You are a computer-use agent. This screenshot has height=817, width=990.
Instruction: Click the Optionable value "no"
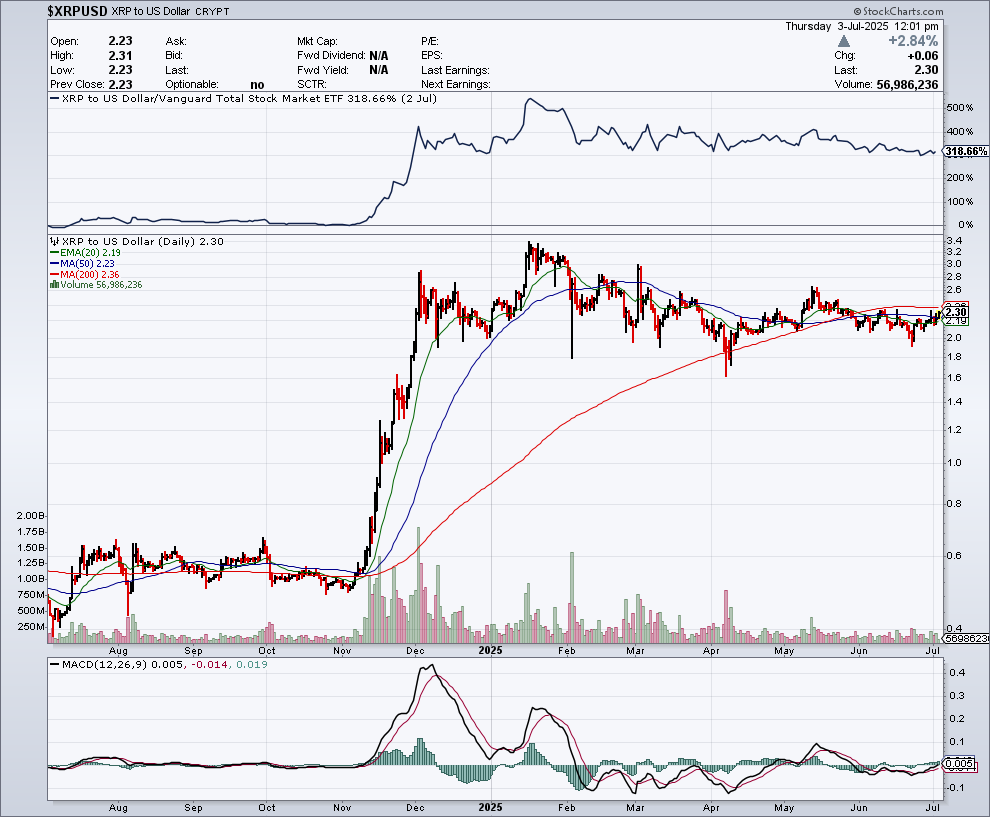click(x=257, y=85)
